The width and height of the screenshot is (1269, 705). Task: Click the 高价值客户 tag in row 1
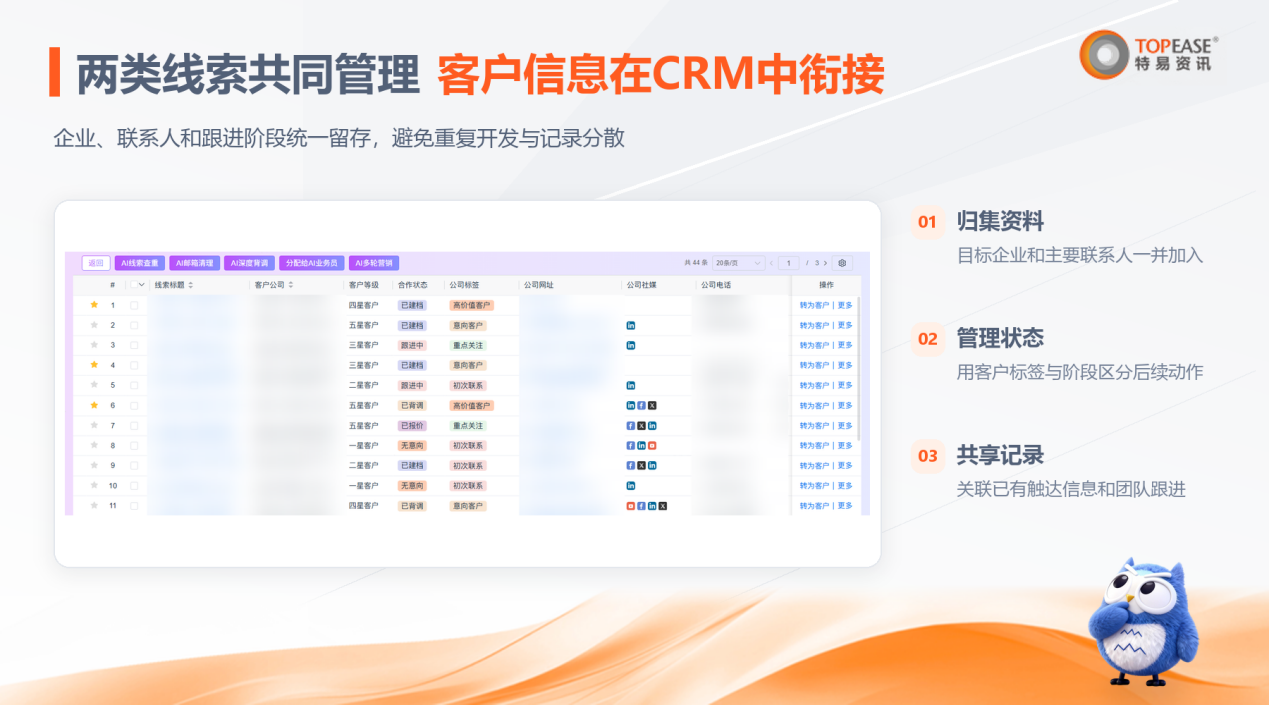pos(471,305)
